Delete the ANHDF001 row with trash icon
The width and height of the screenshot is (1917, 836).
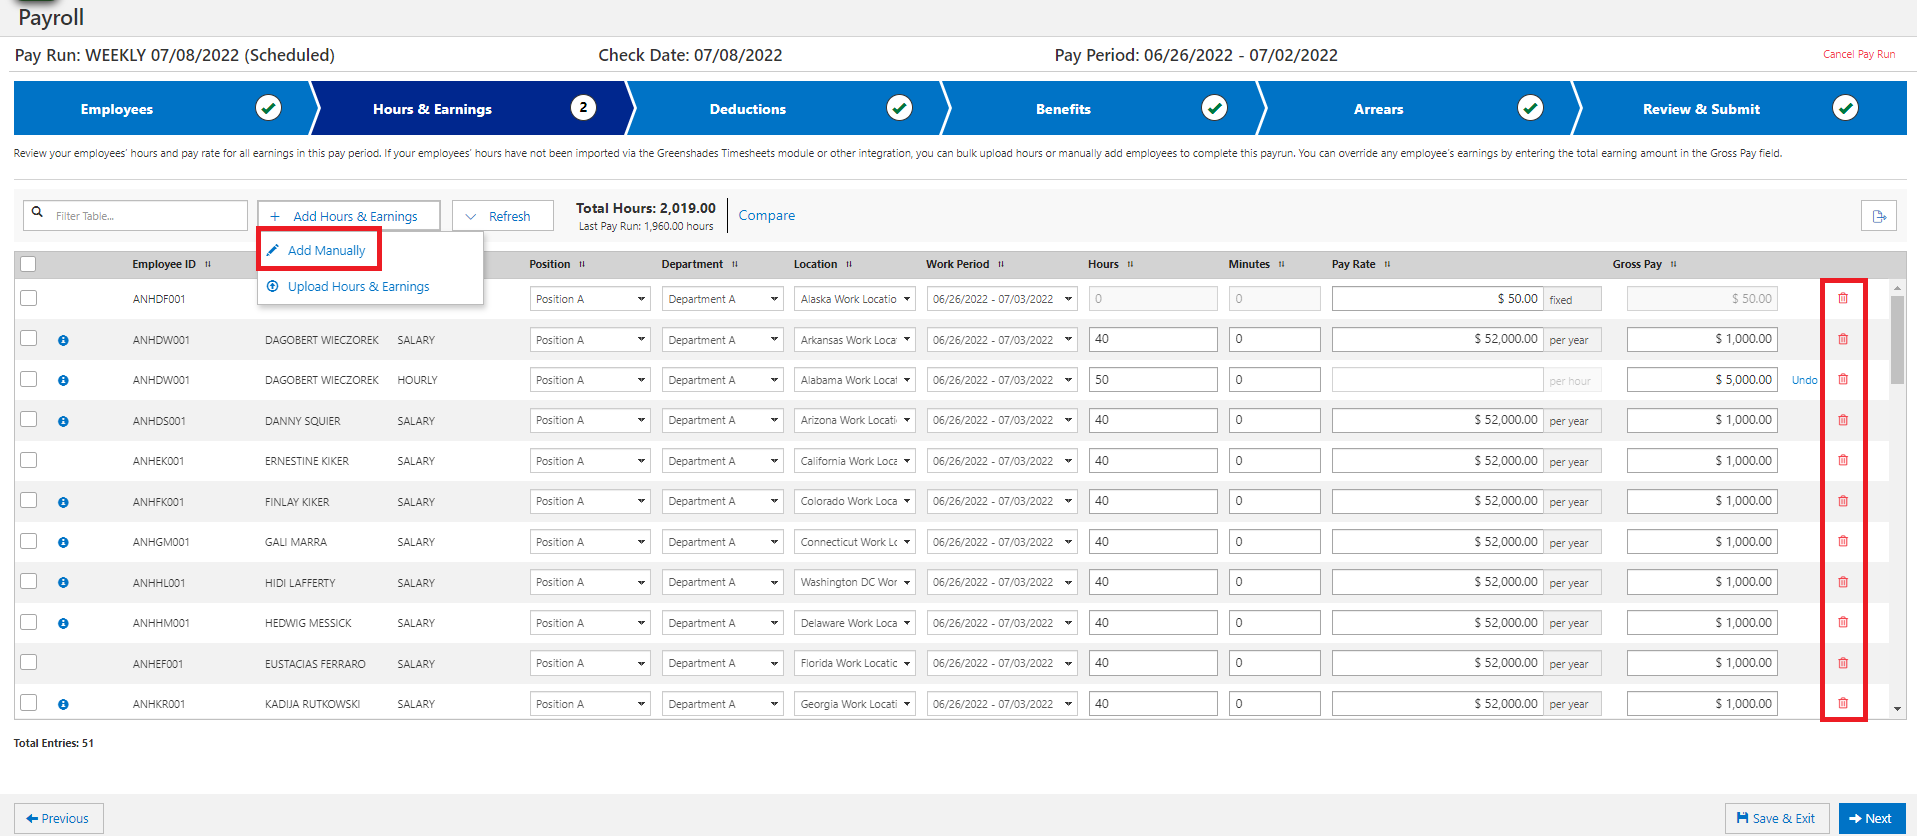pos(1843,298)
